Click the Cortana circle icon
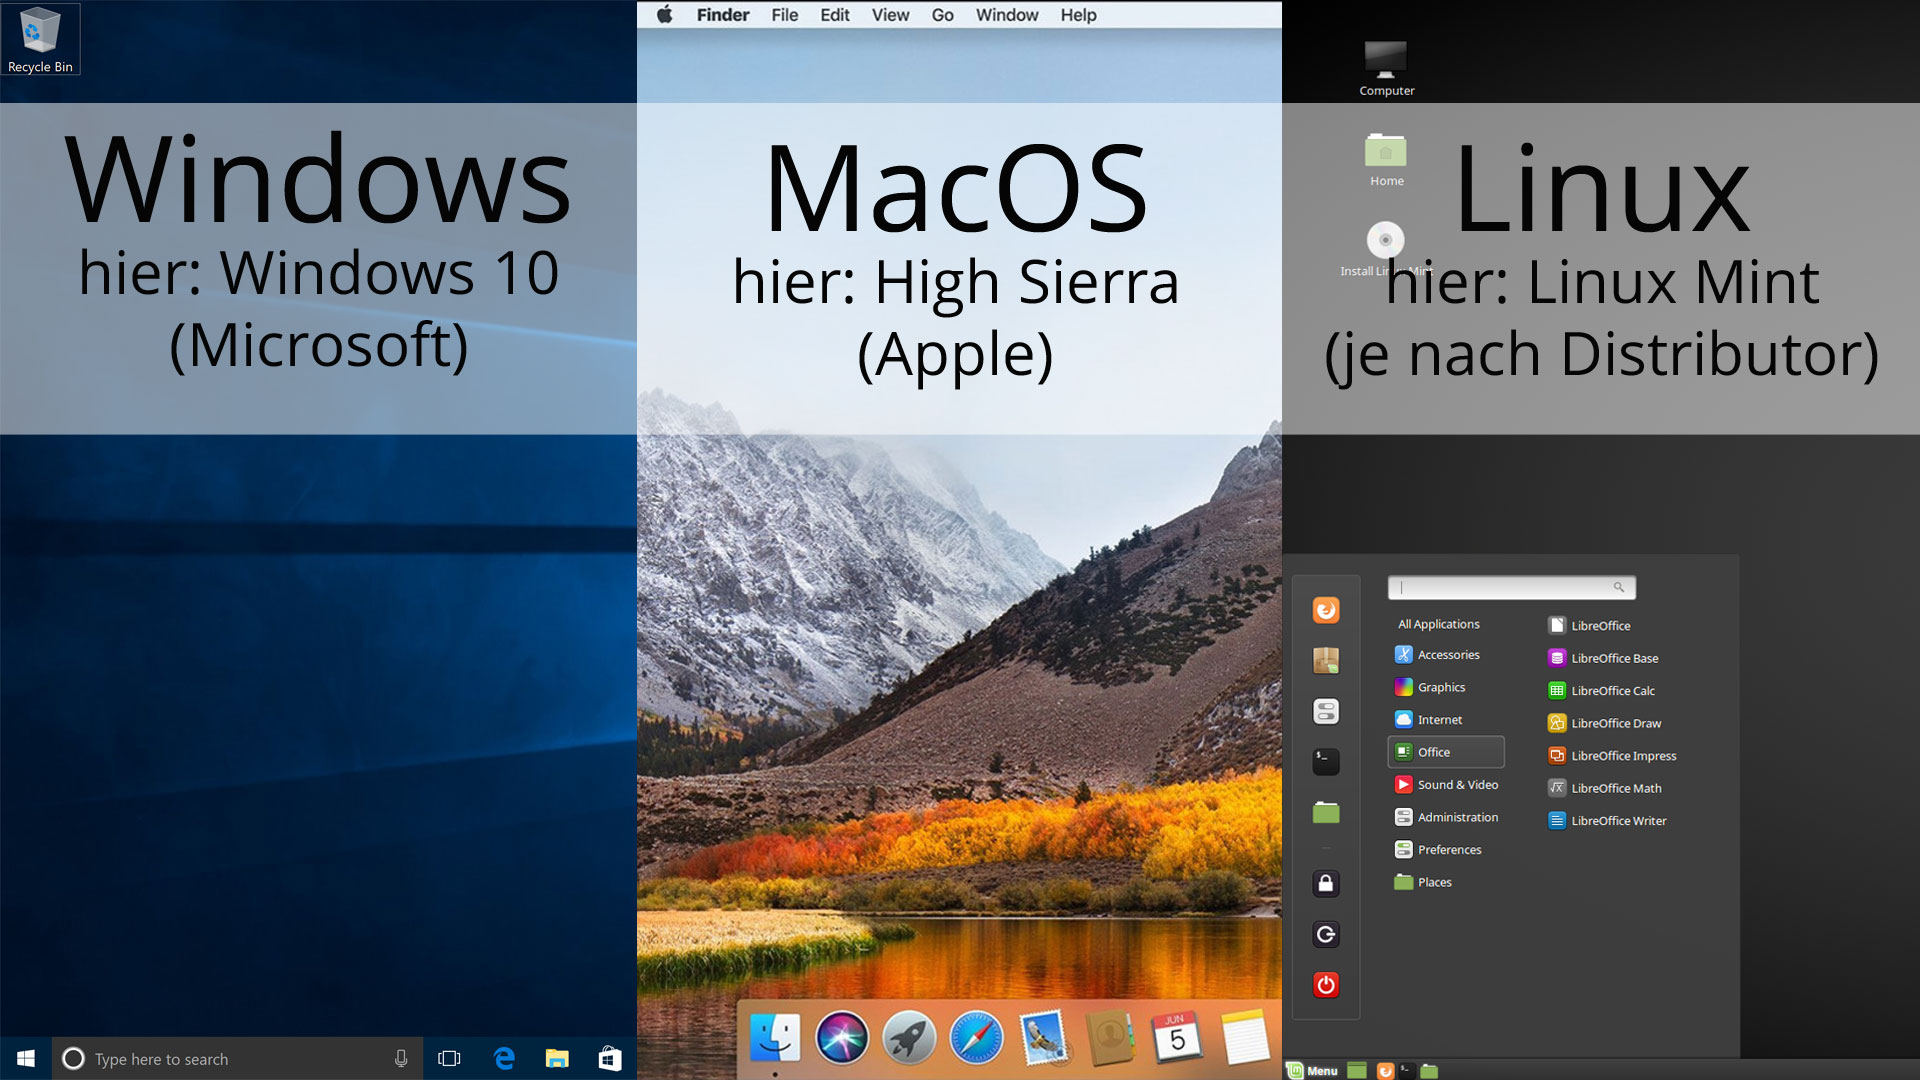The image size is (1920, 1080). click(73, 1058)
